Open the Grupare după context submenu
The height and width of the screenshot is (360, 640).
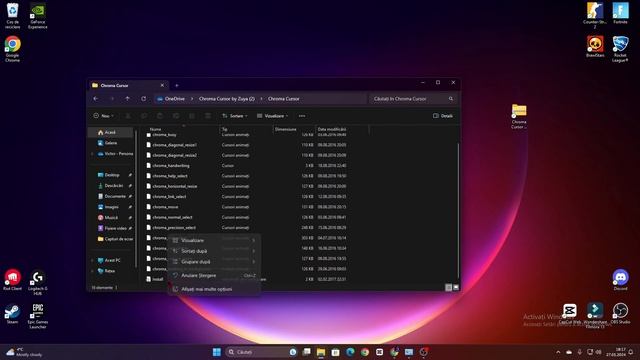point(214,262)
